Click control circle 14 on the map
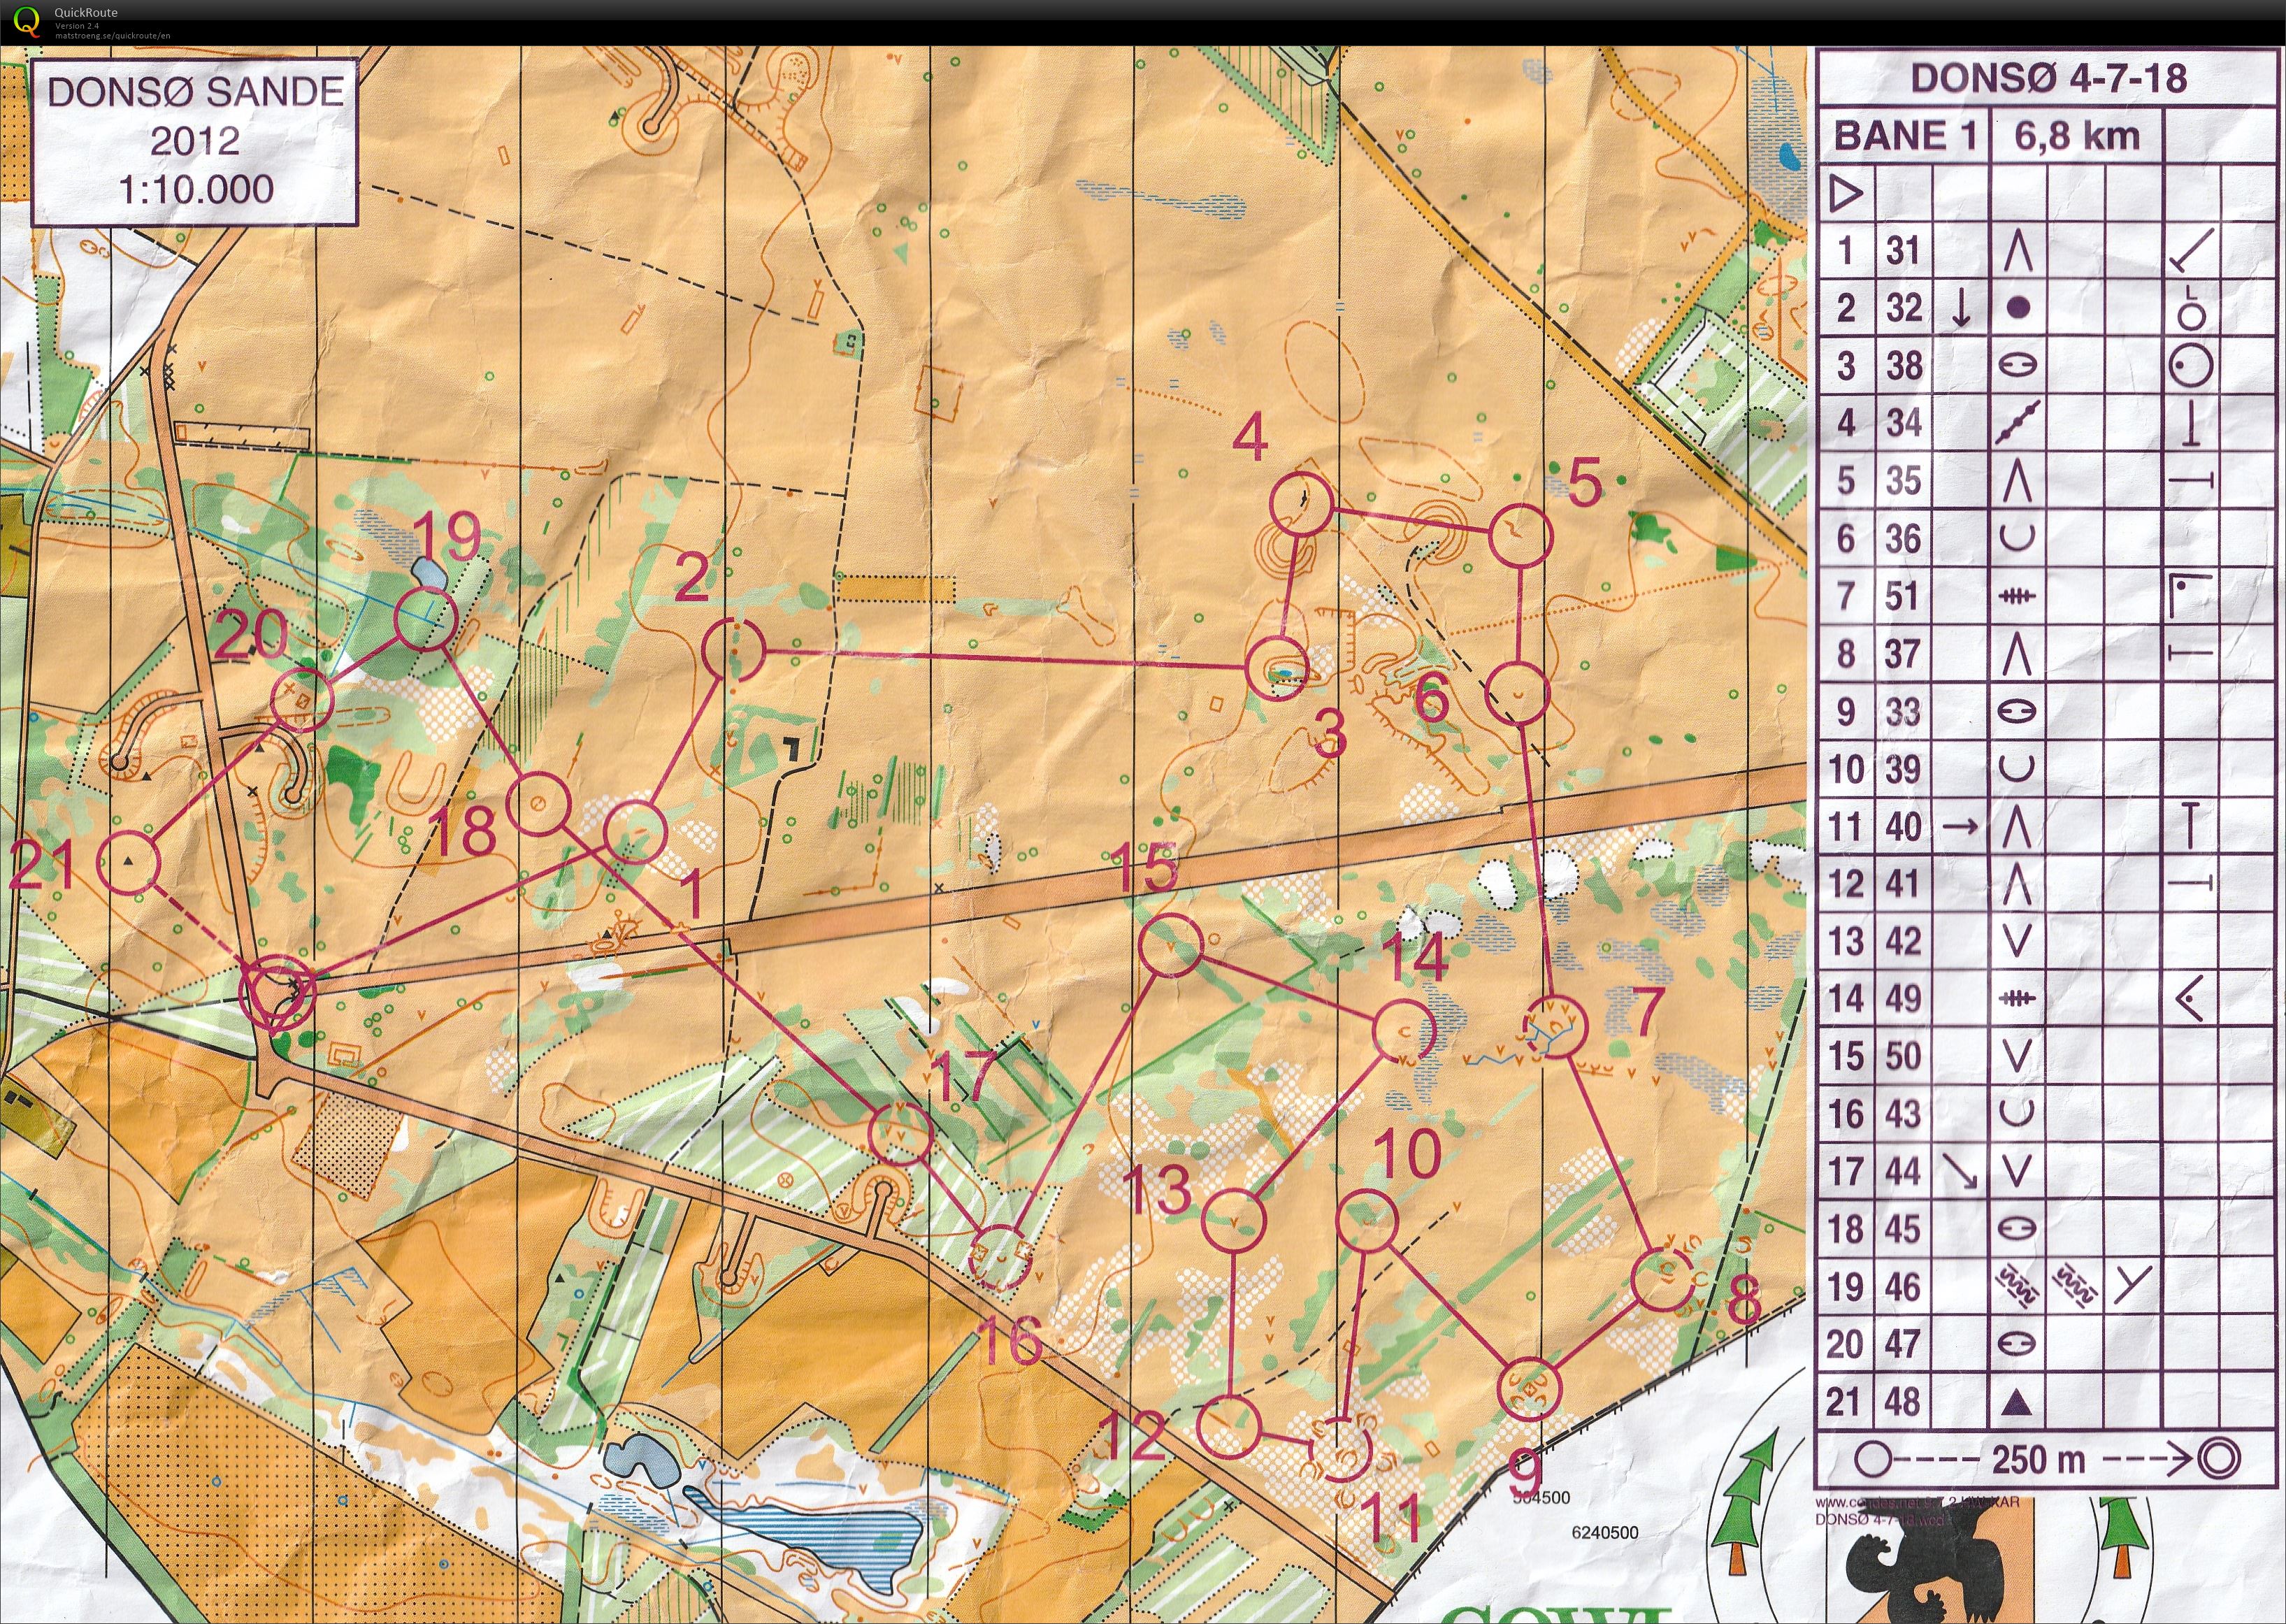Screen dimensions: 2286x1624 pos(1405,1031)
